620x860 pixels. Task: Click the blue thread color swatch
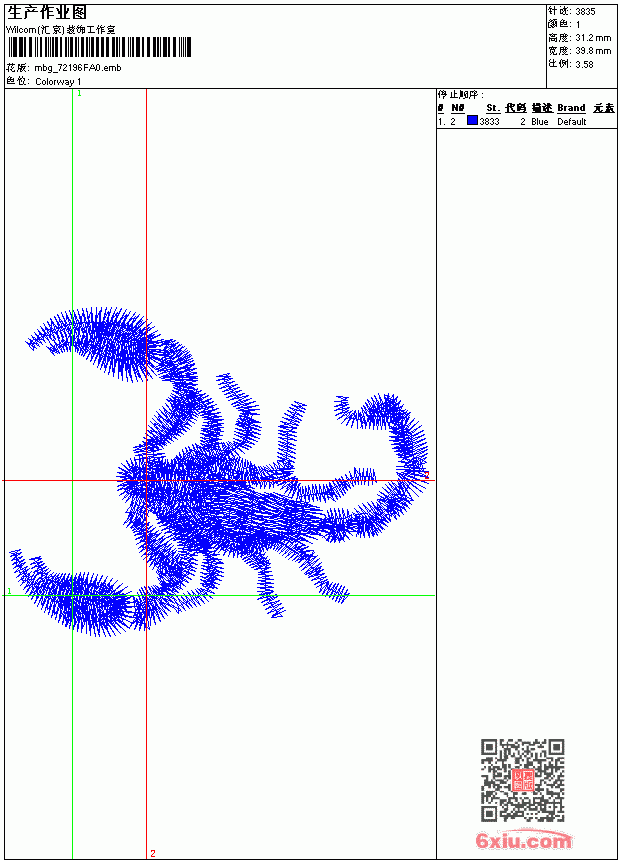click(x=472, y=121)
